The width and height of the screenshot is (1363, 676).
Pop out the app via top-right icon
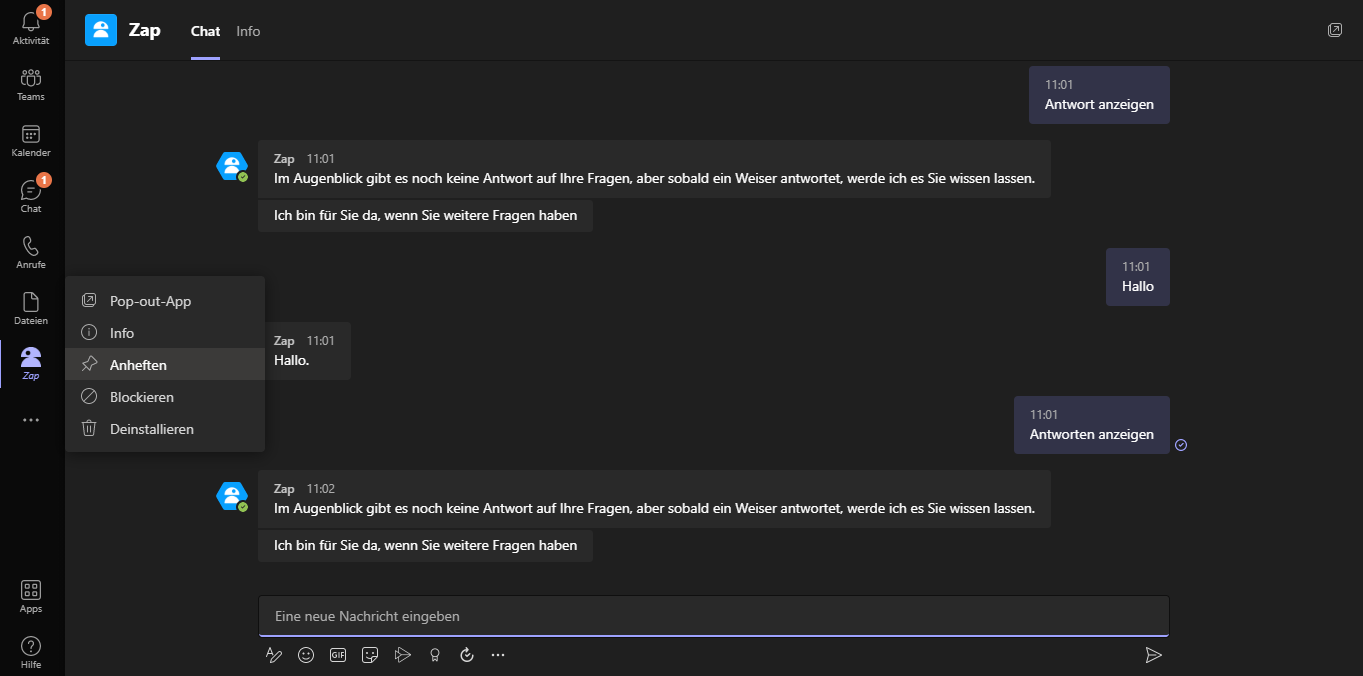(1335, 30)
